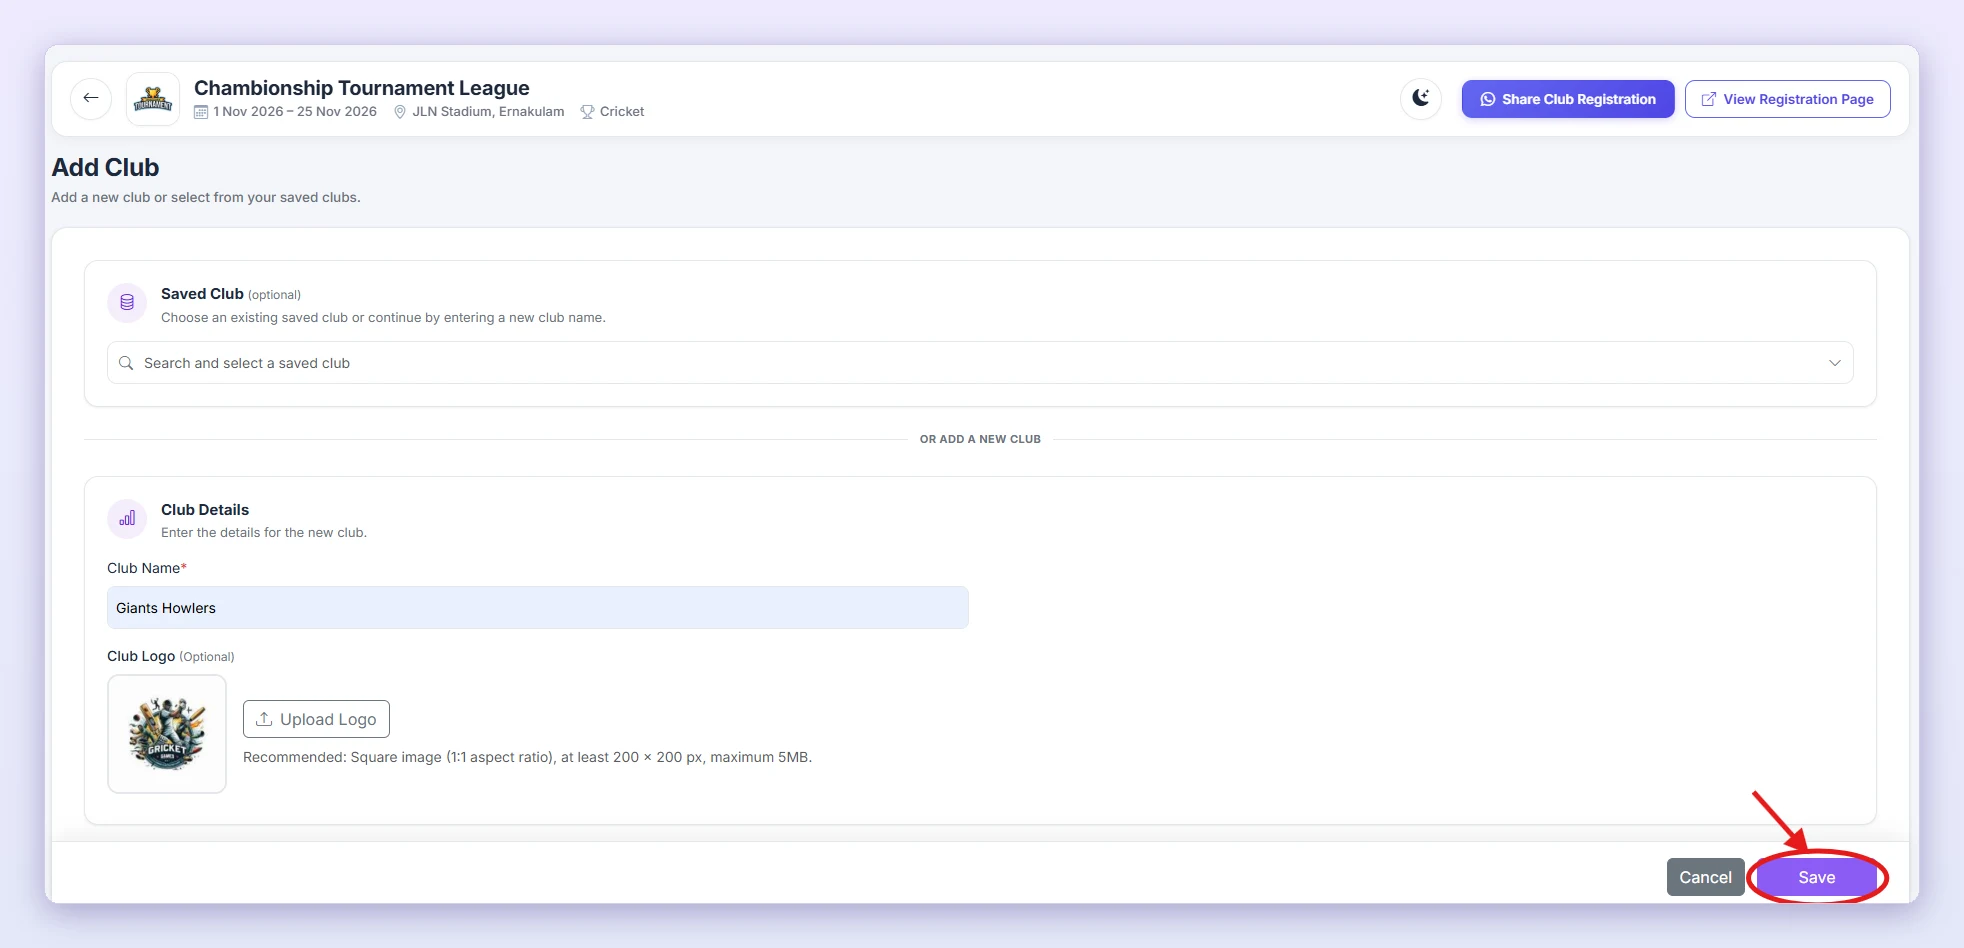Click the Upload Logo button
Screen dimensions: 1964x948
point(316,719)
